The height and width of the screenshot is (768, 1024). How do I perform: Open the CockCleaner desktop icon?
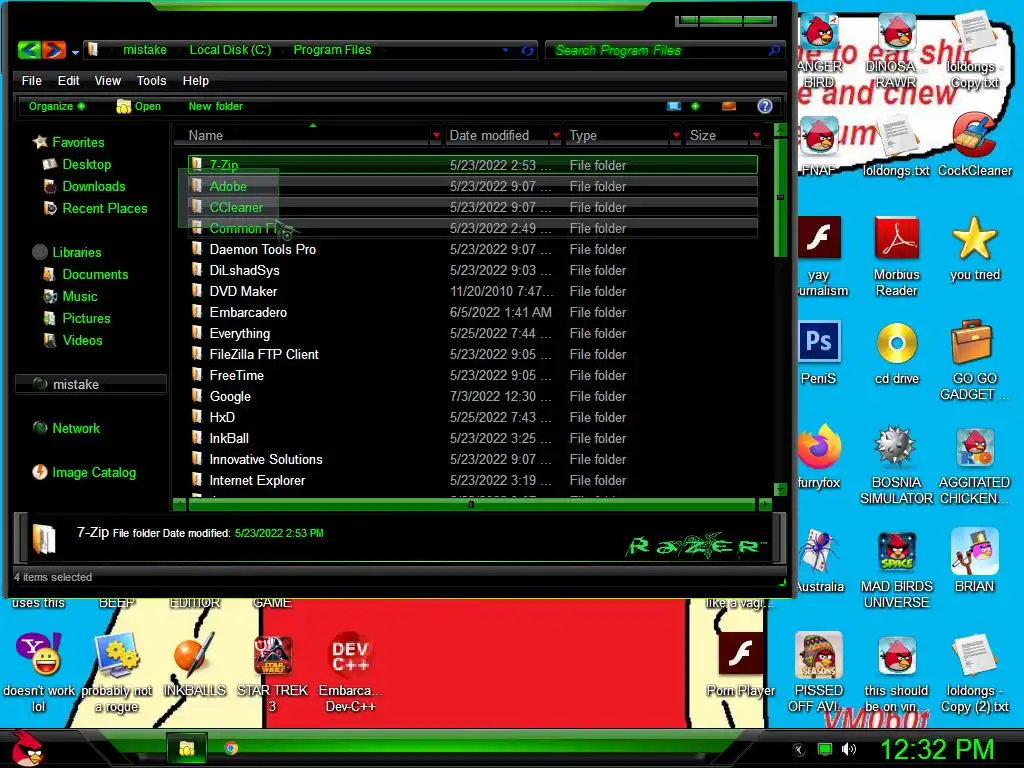tap(974, 145)
